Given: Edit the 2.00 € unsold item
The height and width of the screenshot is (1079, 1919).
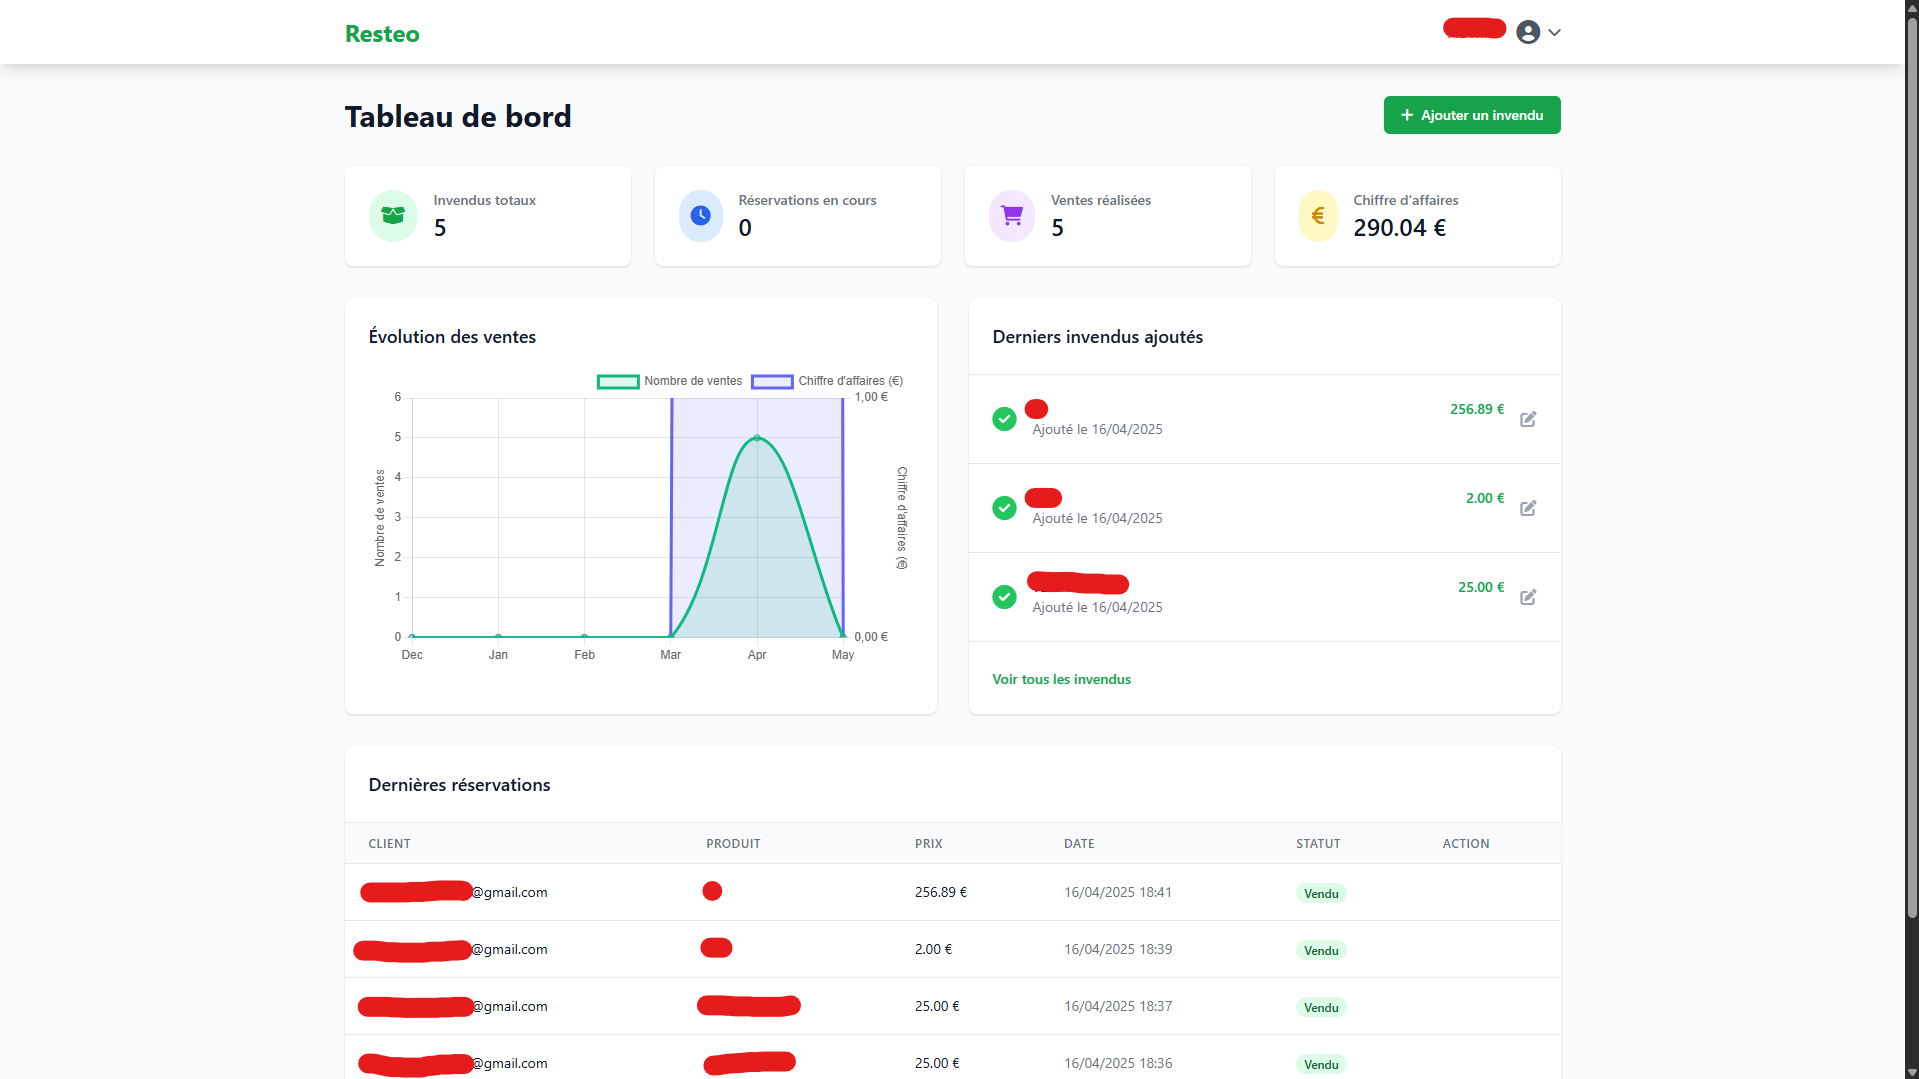Looking at the screenshot, I should [x=1528, y=508].
